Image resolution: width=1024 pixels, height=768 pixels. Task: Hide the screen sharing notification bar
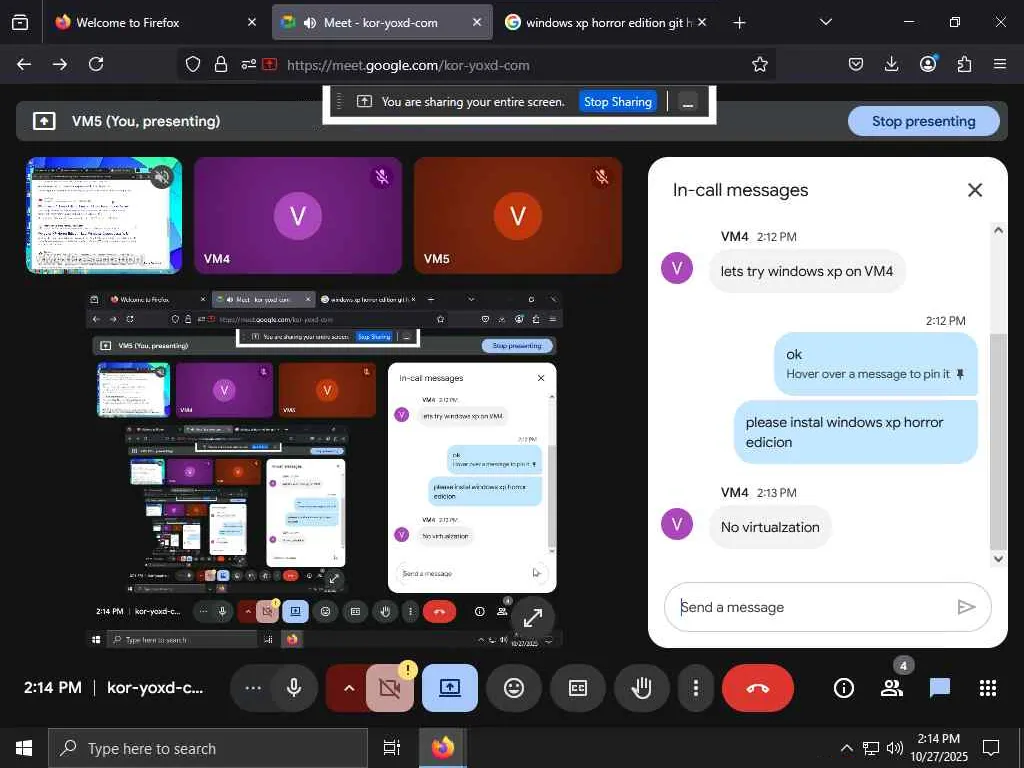click(688, 102)
